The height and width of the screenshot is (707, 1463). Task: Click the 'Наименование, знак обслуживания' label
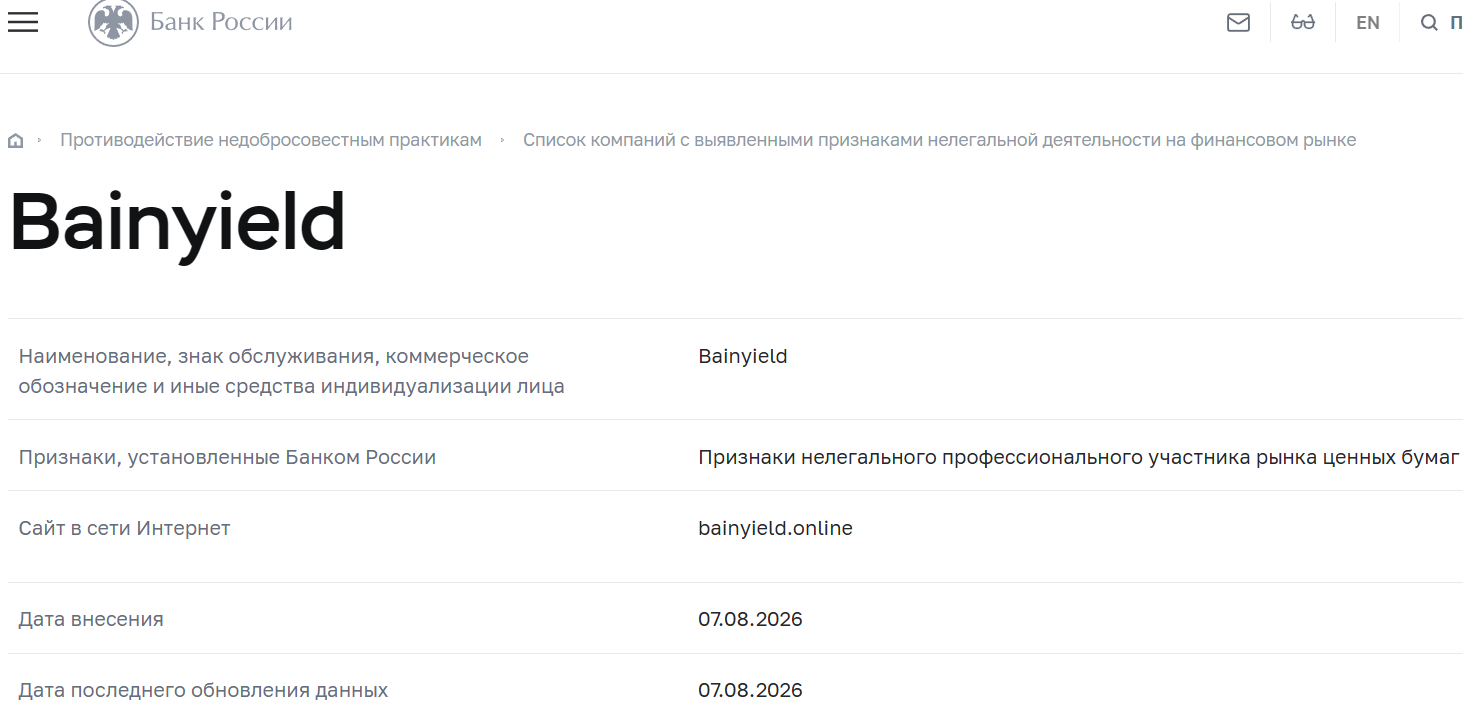(x=291, y=371)
